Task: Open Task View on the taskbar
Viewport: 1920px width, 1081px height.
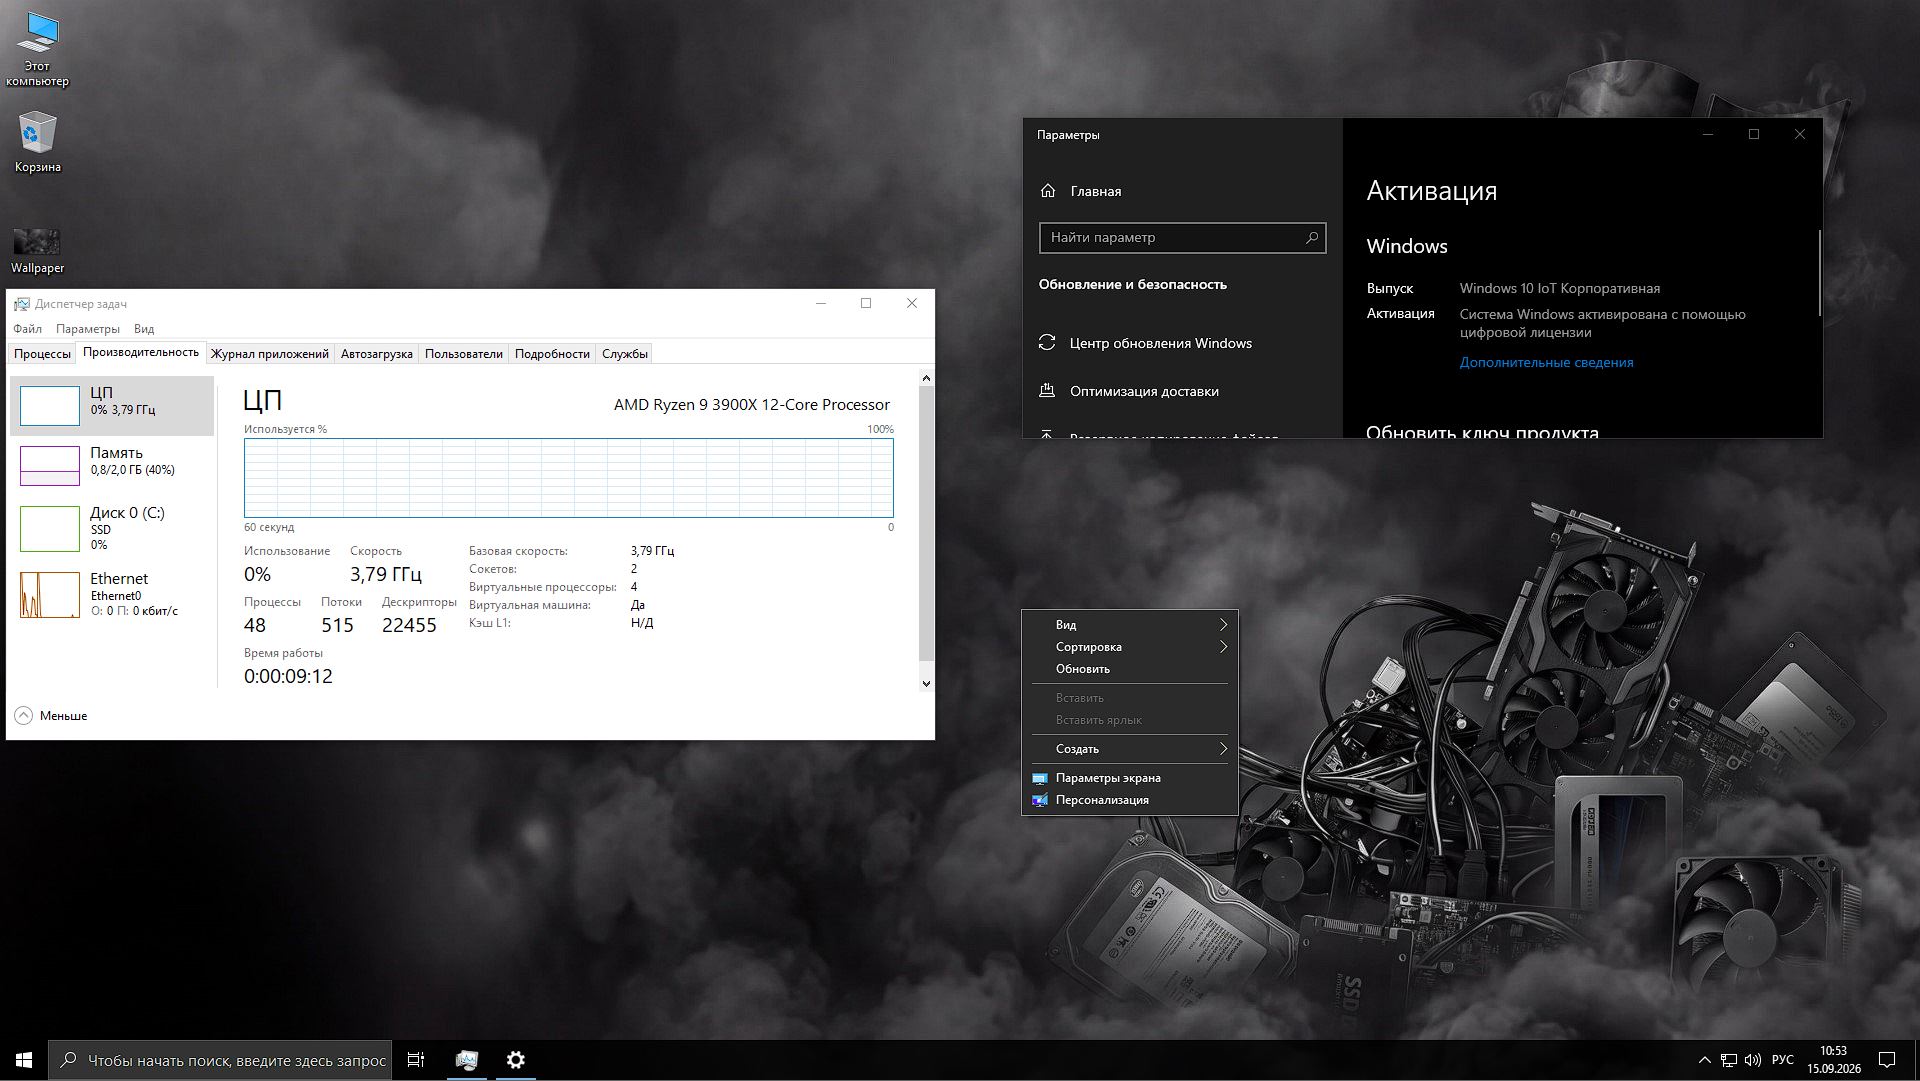Action: pyautogui.click(x=416, y=1060)
